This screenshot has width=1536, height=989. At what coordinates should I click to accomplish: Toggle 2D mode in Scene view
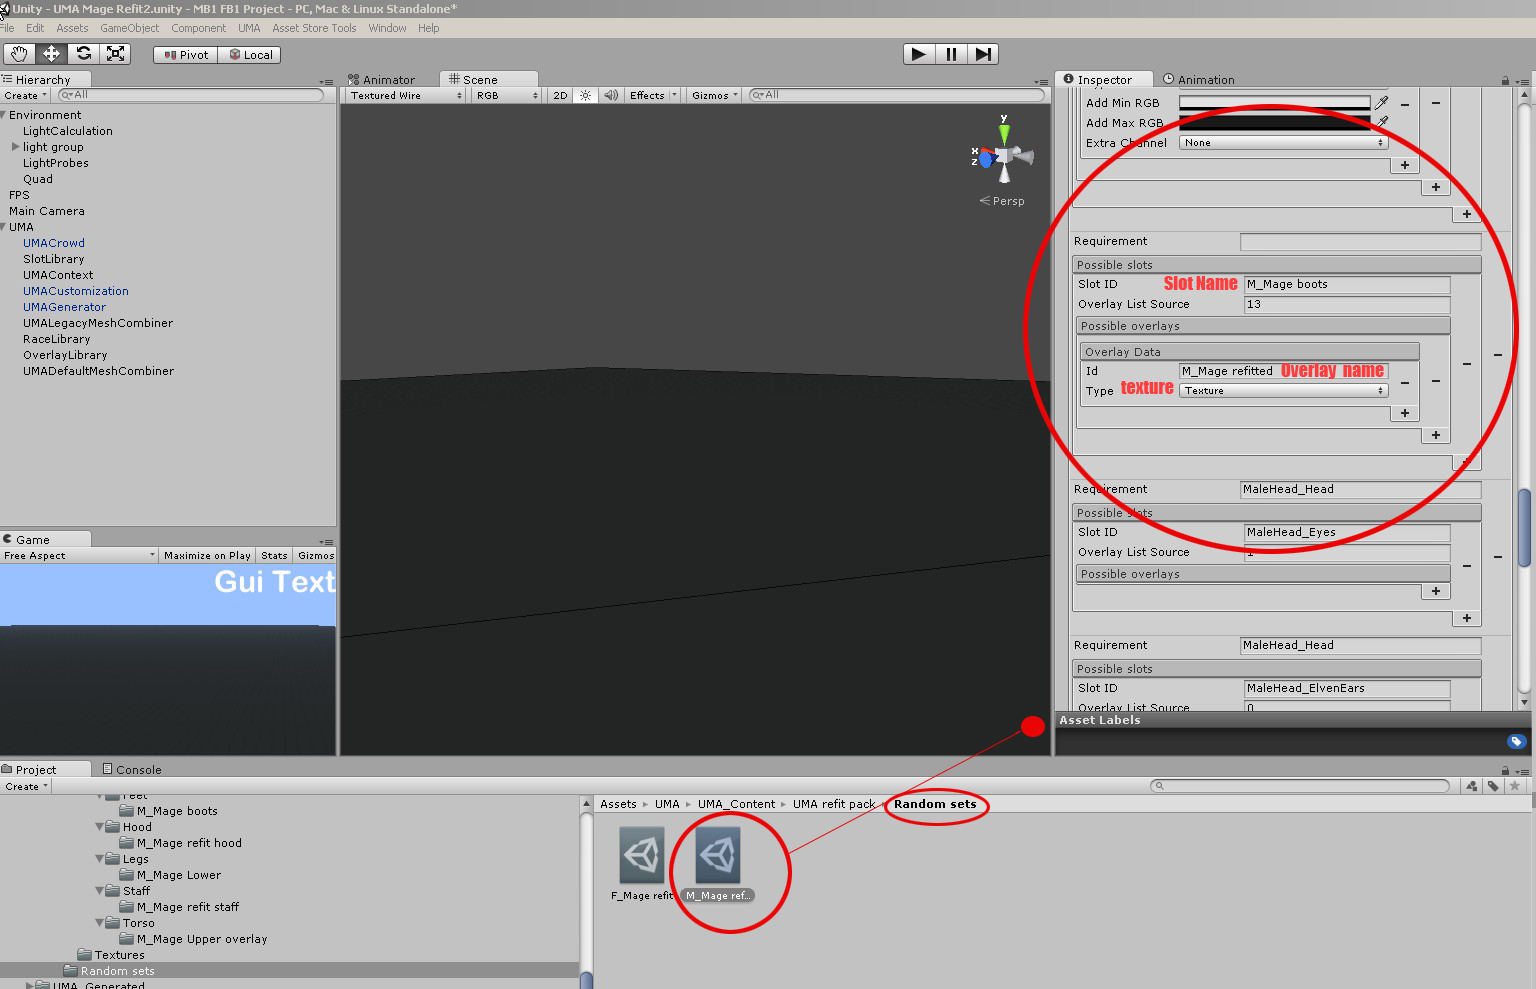pyautogui.click(x=560, y=96)
